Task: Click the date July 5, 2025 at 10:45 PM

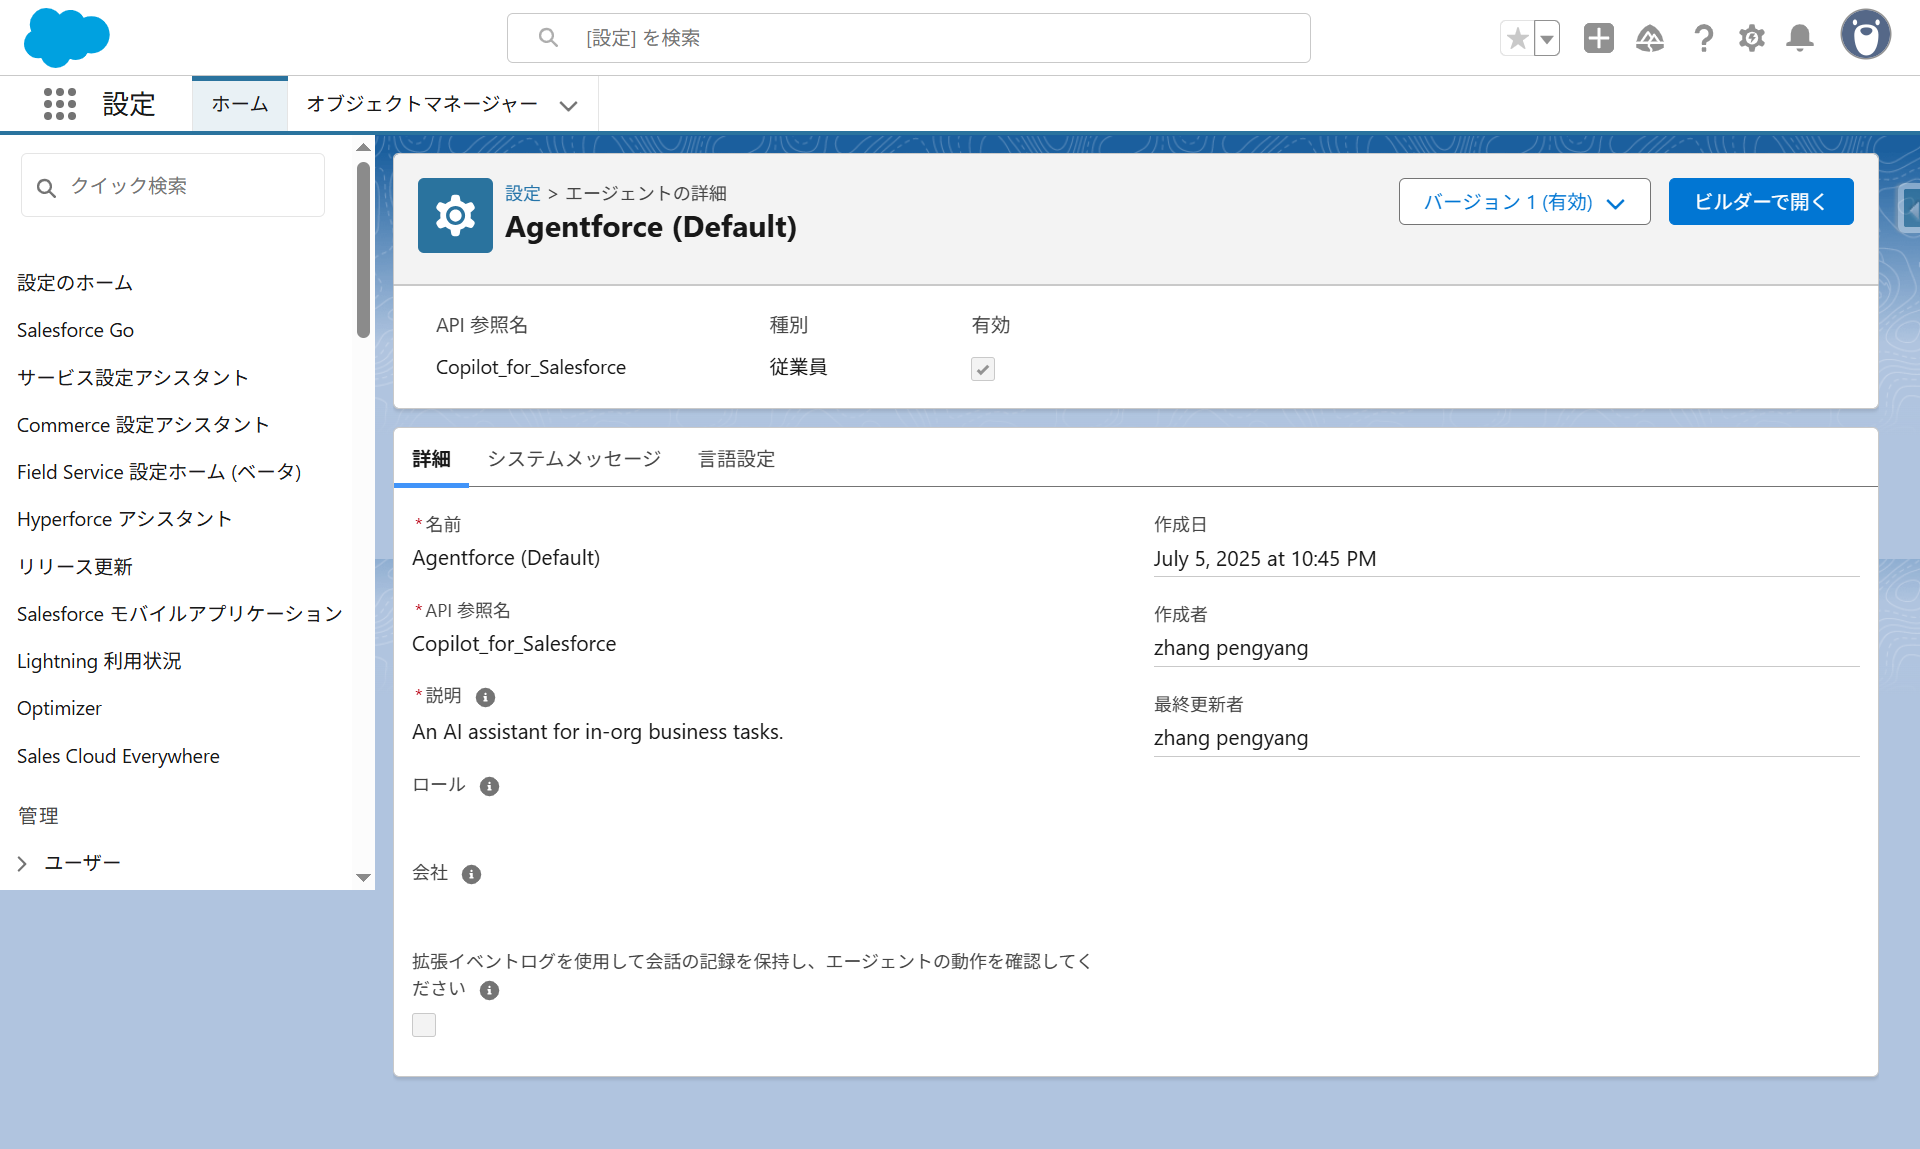Action: 1265,559
